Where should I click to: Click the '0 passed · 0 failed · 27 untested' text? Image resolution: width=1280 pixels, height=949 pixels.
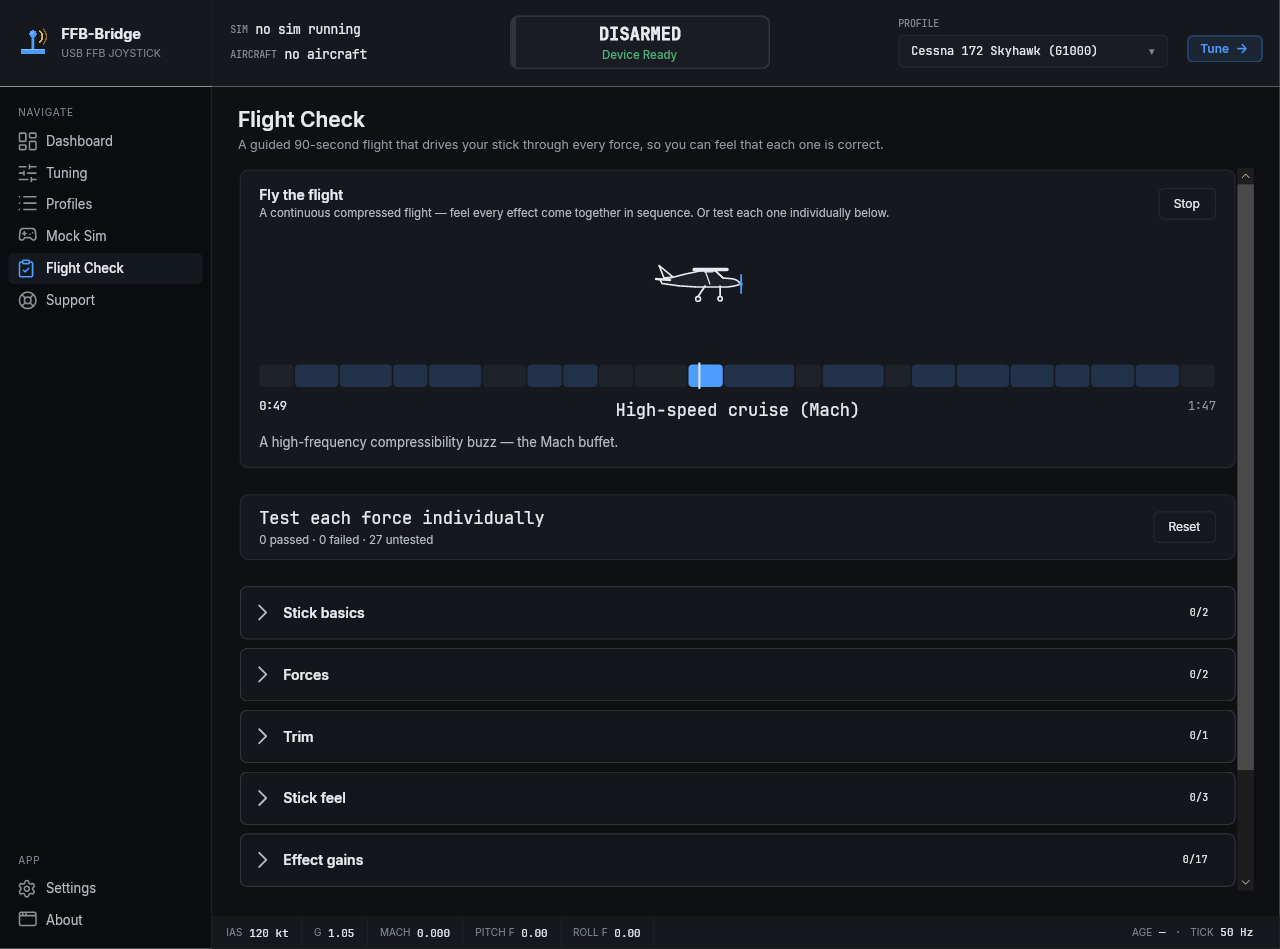pyautogui.click(x=346, y=540)
